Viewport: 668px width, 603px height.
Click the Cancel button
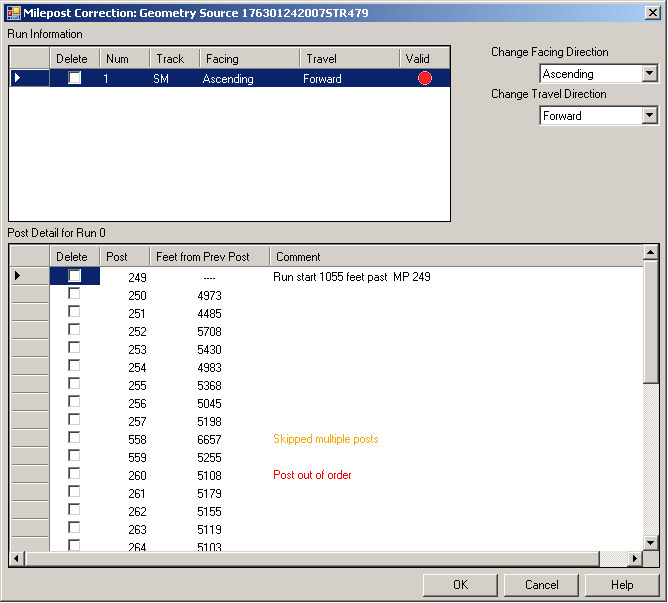tap(541, 585)
